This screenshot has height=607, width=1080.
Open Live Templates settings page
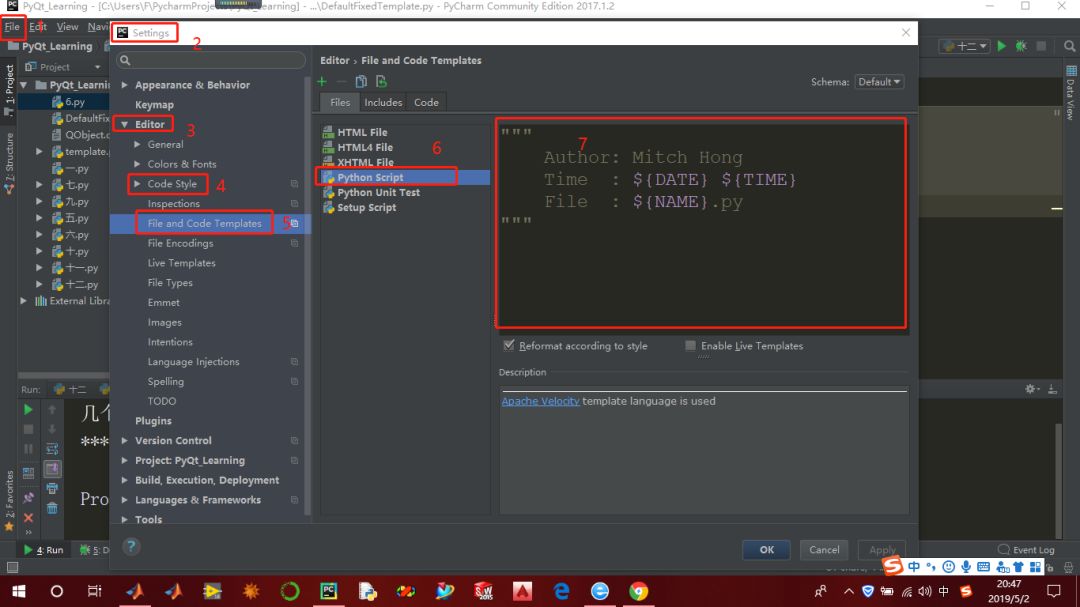tap(181, 263)
